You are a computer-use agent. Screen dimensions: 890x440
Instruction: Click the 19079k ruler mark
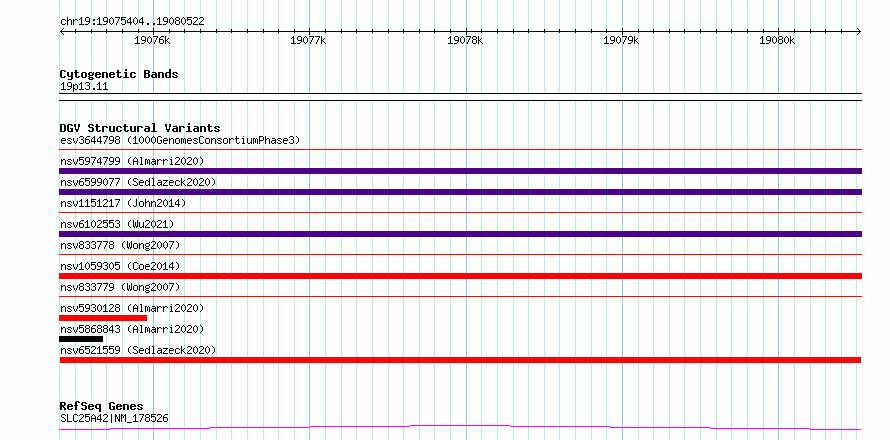click(x=621, y=41)
